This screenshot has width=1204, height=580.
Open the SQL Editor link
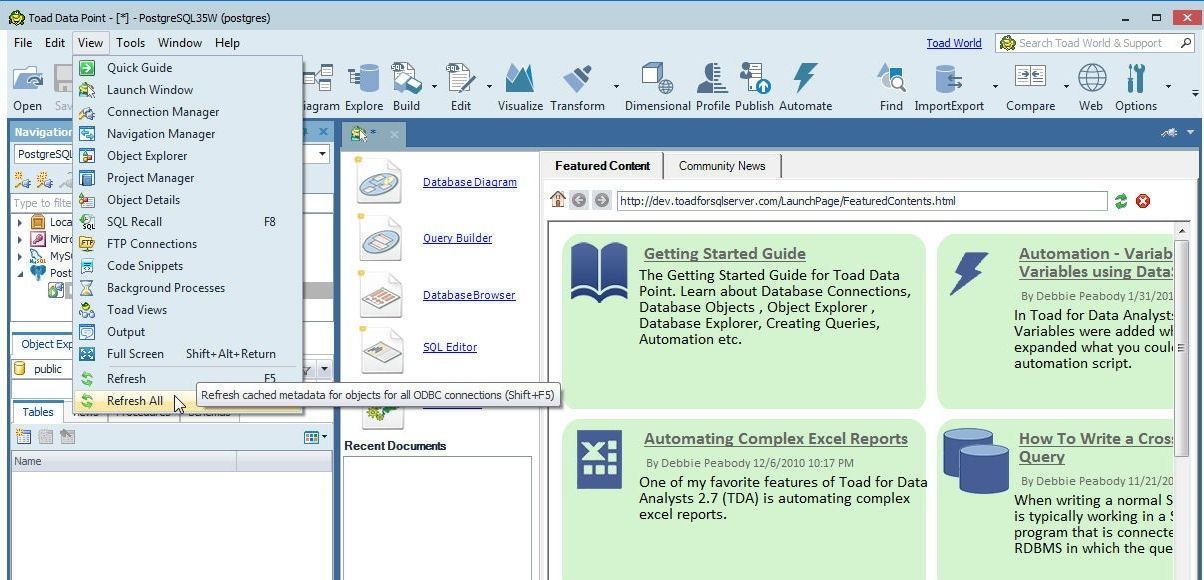(450, 347)
